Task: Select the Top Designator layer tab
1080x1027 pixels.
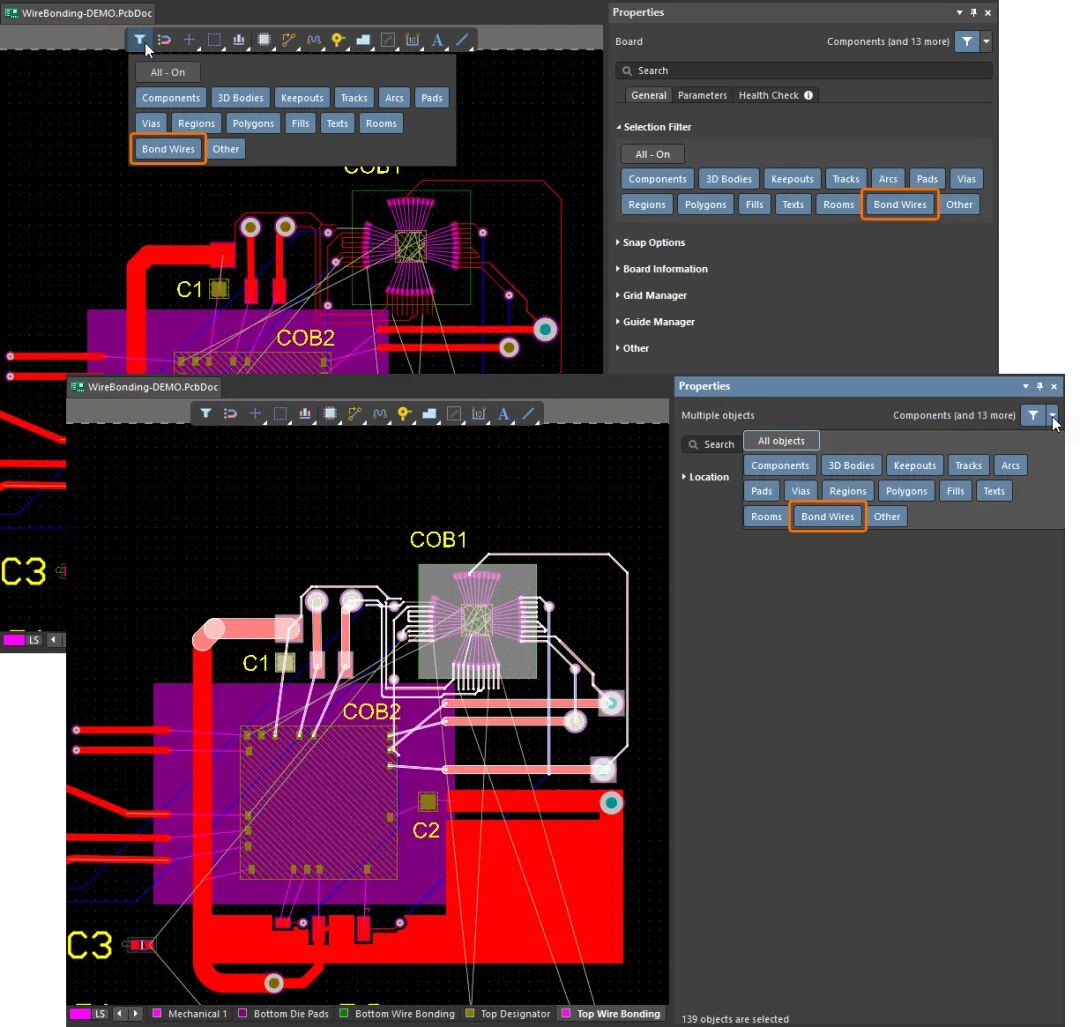Action: click(508, 1014)
